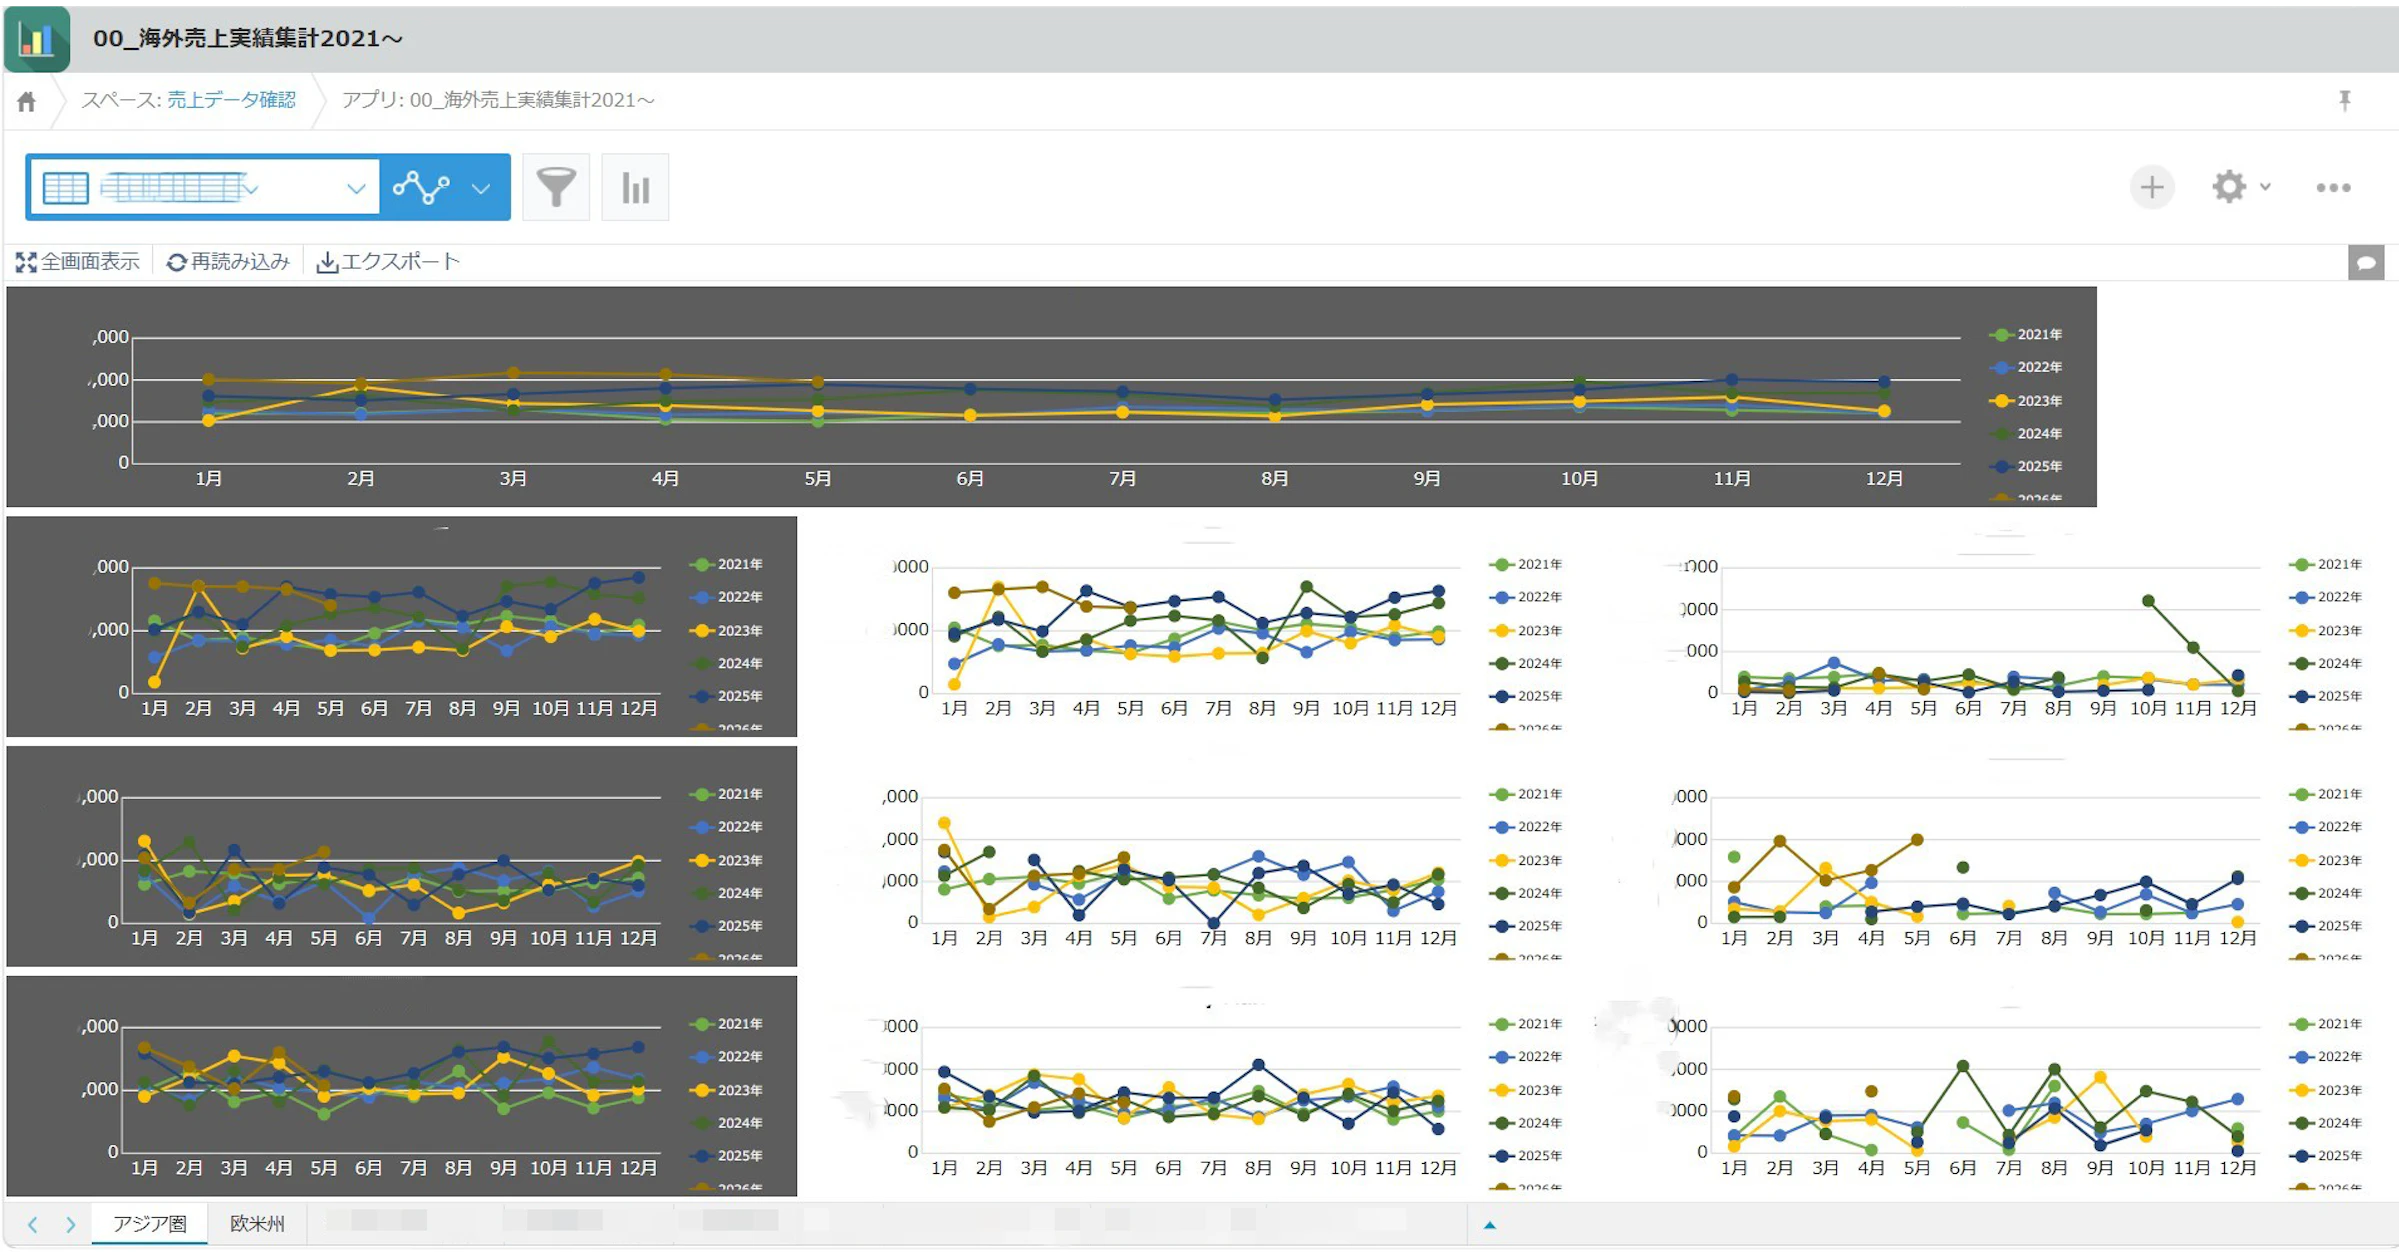Open the filter funnel button
The image size is (2399, 1252).
click(x=556, y=187)
